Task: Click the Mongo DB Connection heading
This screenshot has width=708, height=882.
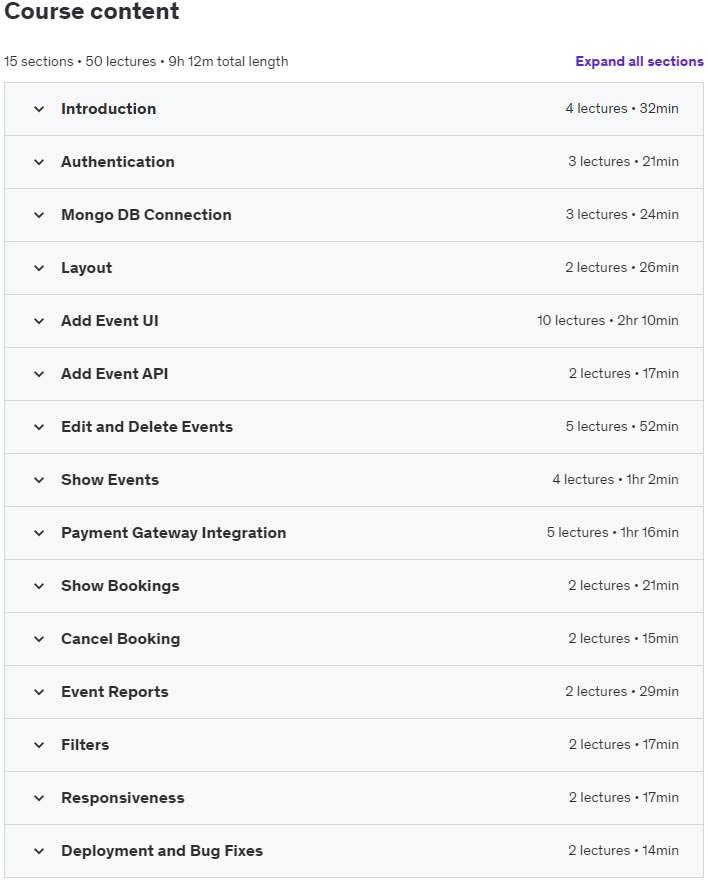Action: 146,215
